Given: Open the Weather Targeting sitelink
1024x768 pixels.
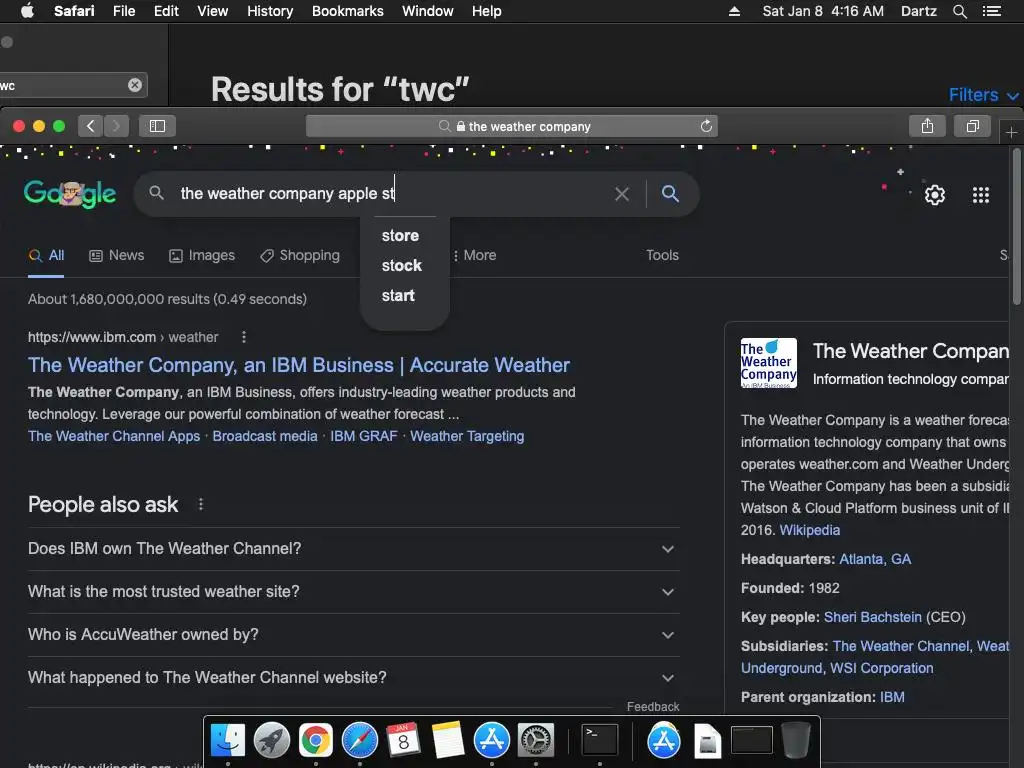Looking at the screenshot, I should pos(467,436).
